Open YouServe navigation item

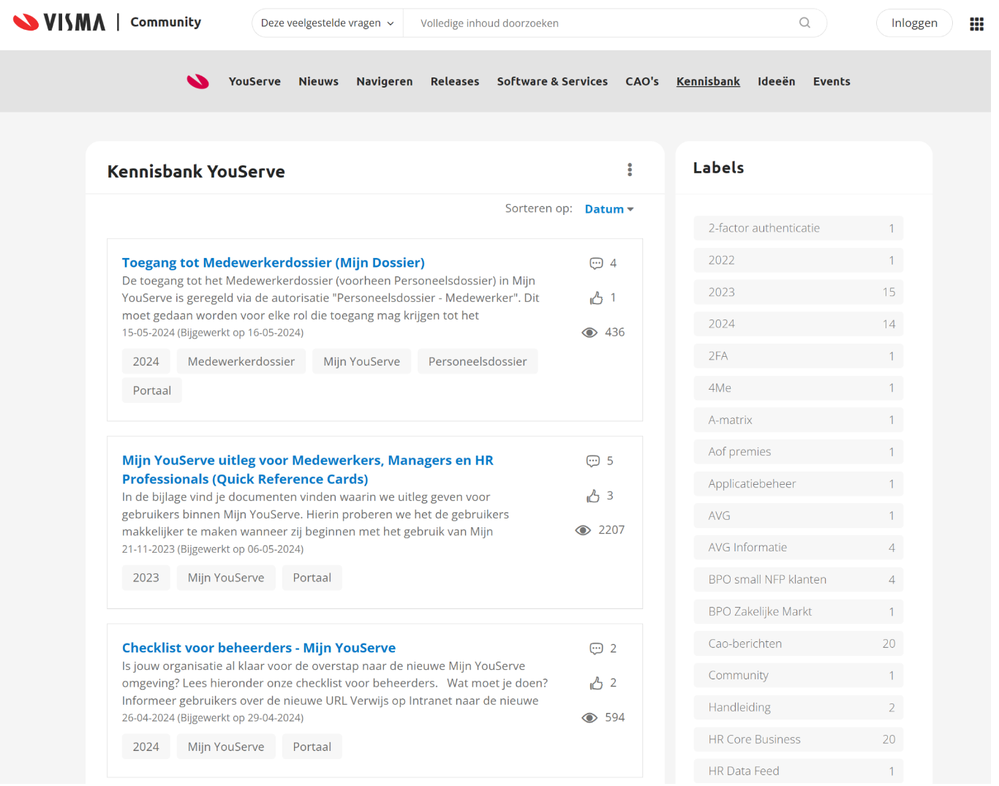(x=254, y=82)
